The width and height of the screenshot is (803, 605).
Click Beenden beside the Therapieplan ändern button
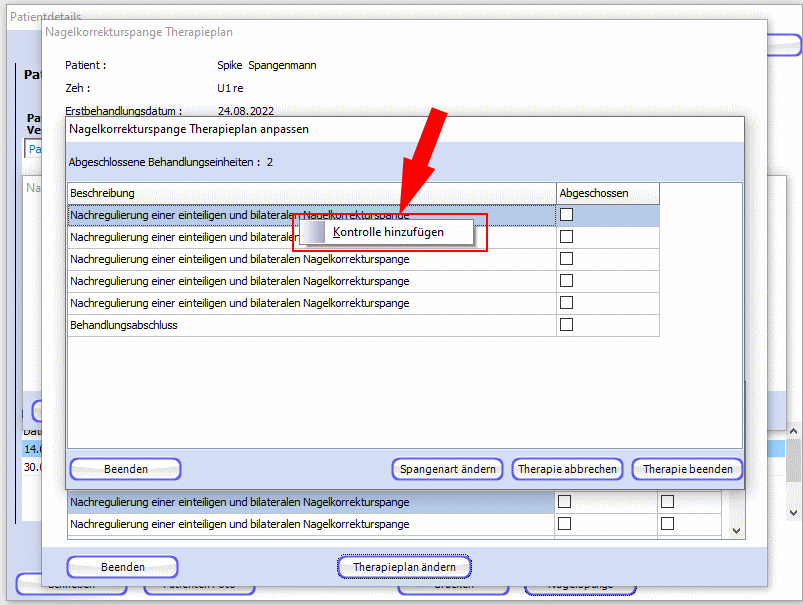[x=122, y=567]
